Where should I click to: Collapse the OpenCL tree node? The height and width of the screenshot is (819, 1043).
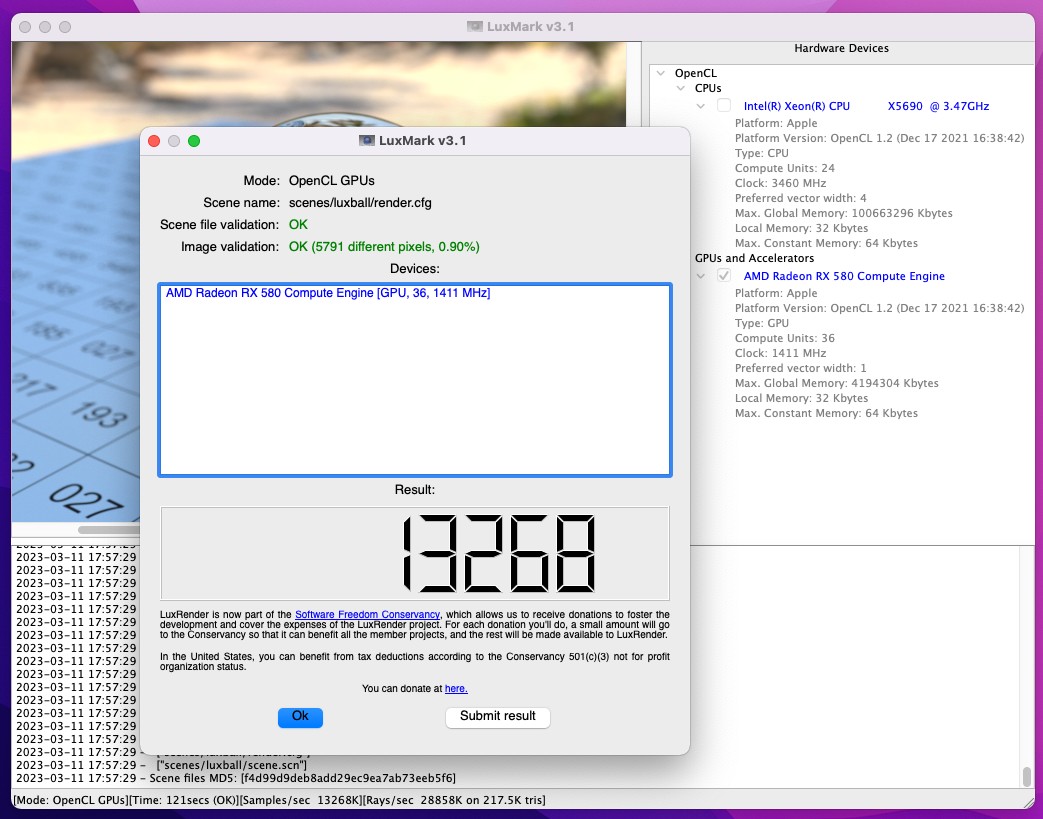tap(661, 73)
